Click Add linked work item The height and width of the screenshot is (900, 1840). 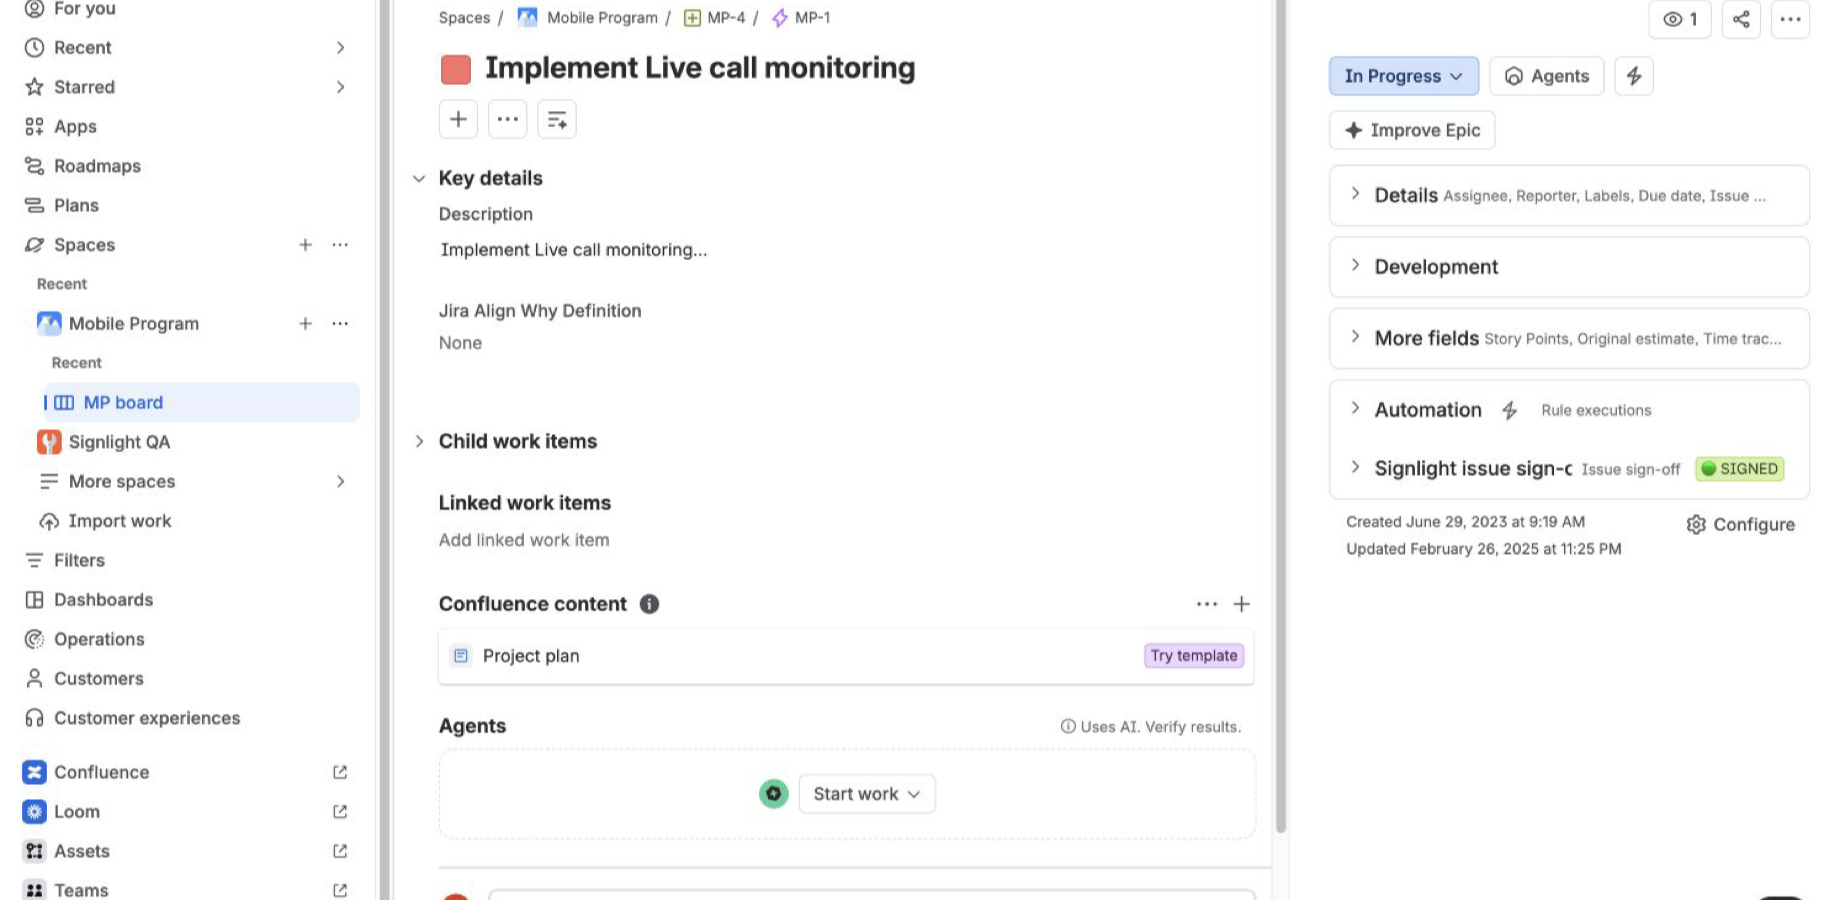[524, 540]
